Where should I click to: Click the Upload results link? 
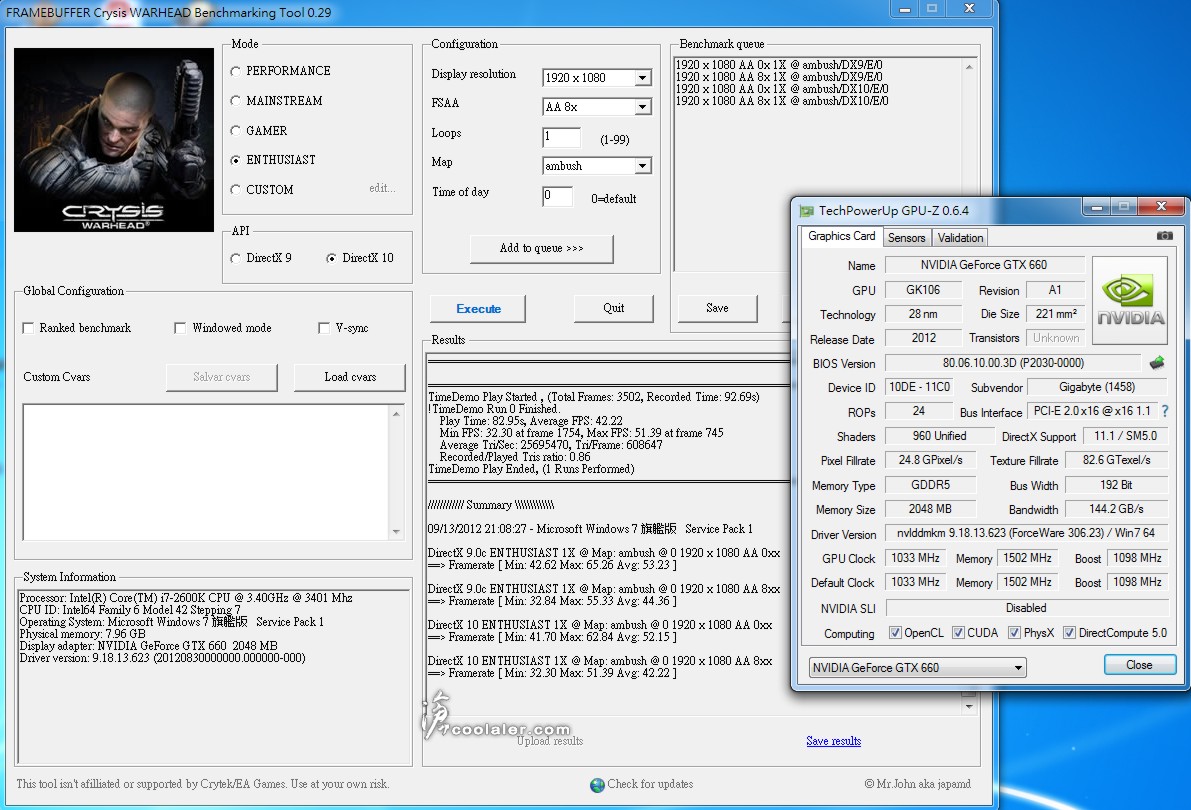pyautogui.click(x=550, y=742)
